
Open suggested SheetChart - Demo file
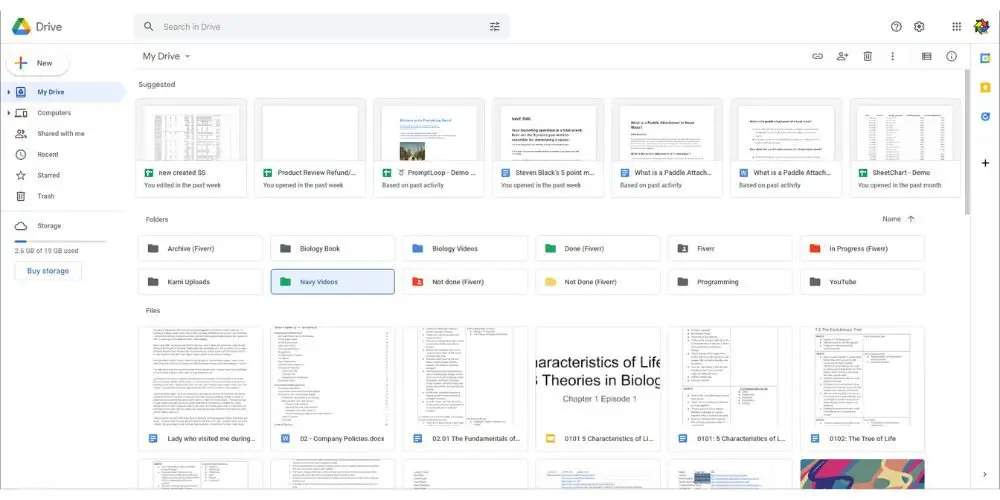tap(905, 147)
